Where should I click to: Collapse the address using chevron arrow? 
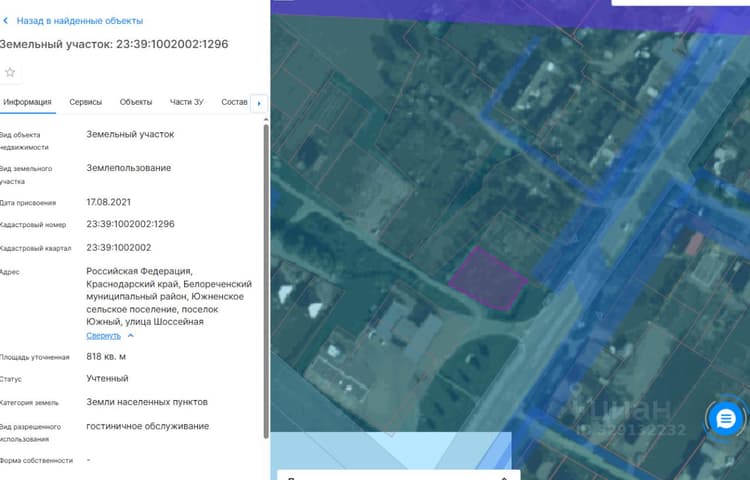131,336
